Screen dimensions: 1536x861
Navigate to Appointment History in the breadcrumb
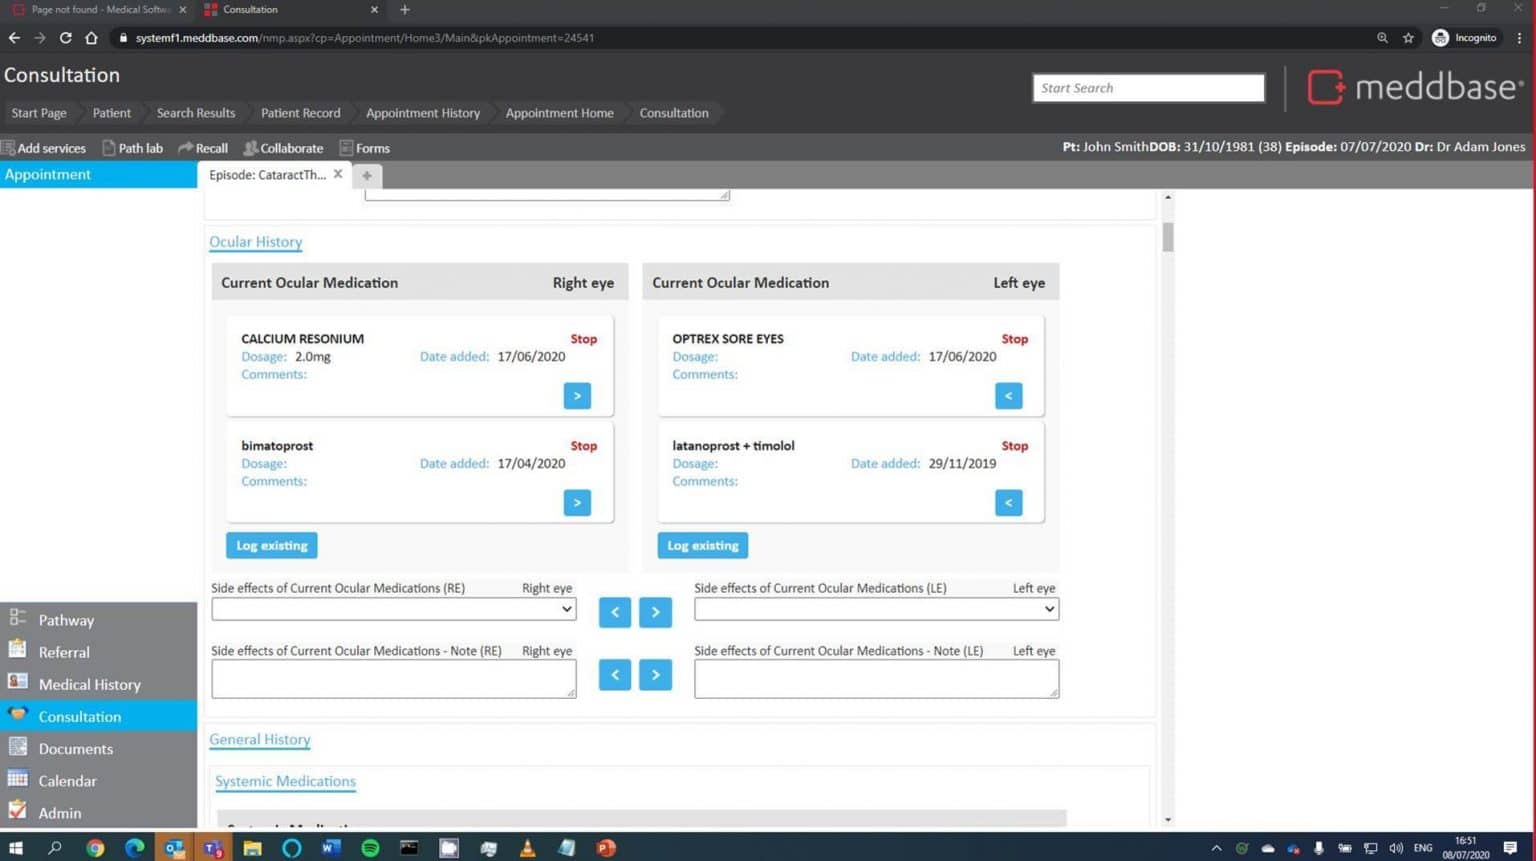[422, 113]
